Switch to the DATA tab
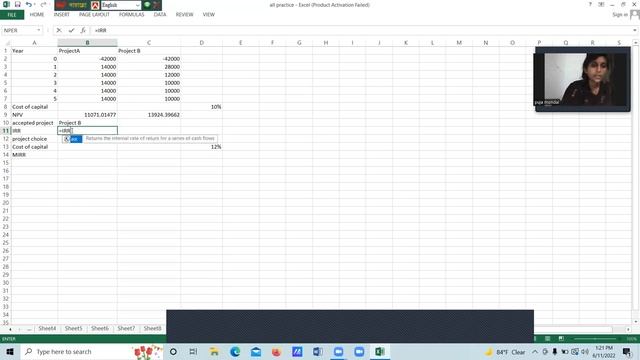This screenshot has width=640, height=360. click(160, 15)
